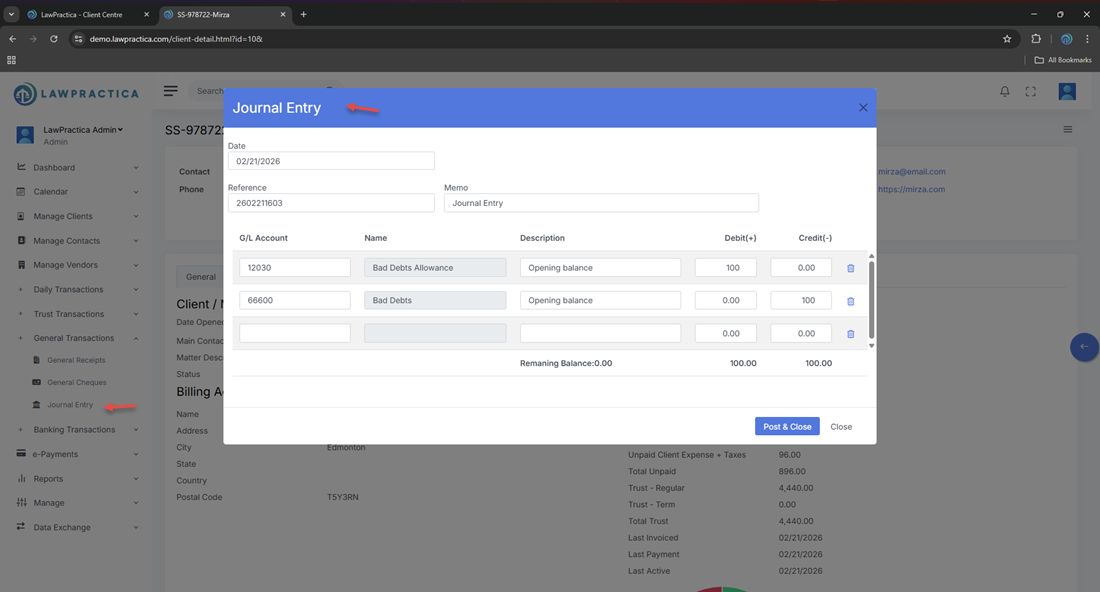
Task: Reload the browser page
Action: pyautogui.click(x=54, y=39)
